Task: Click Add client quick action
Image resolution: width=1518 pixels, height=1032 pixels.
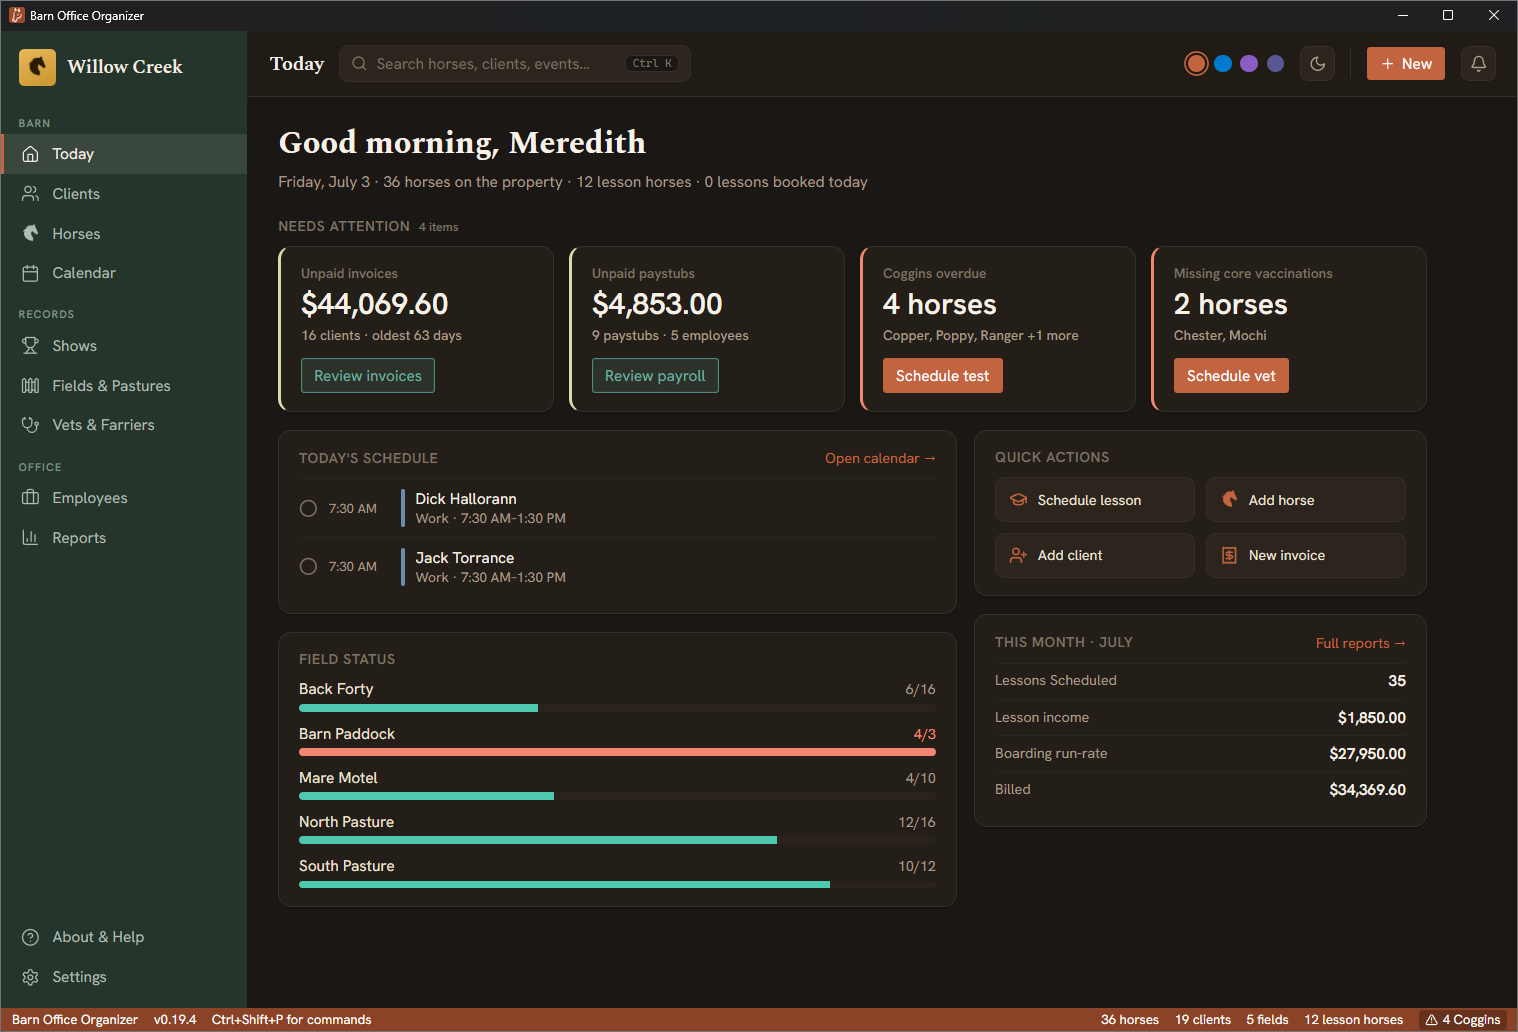Action: click(1094, 555)
